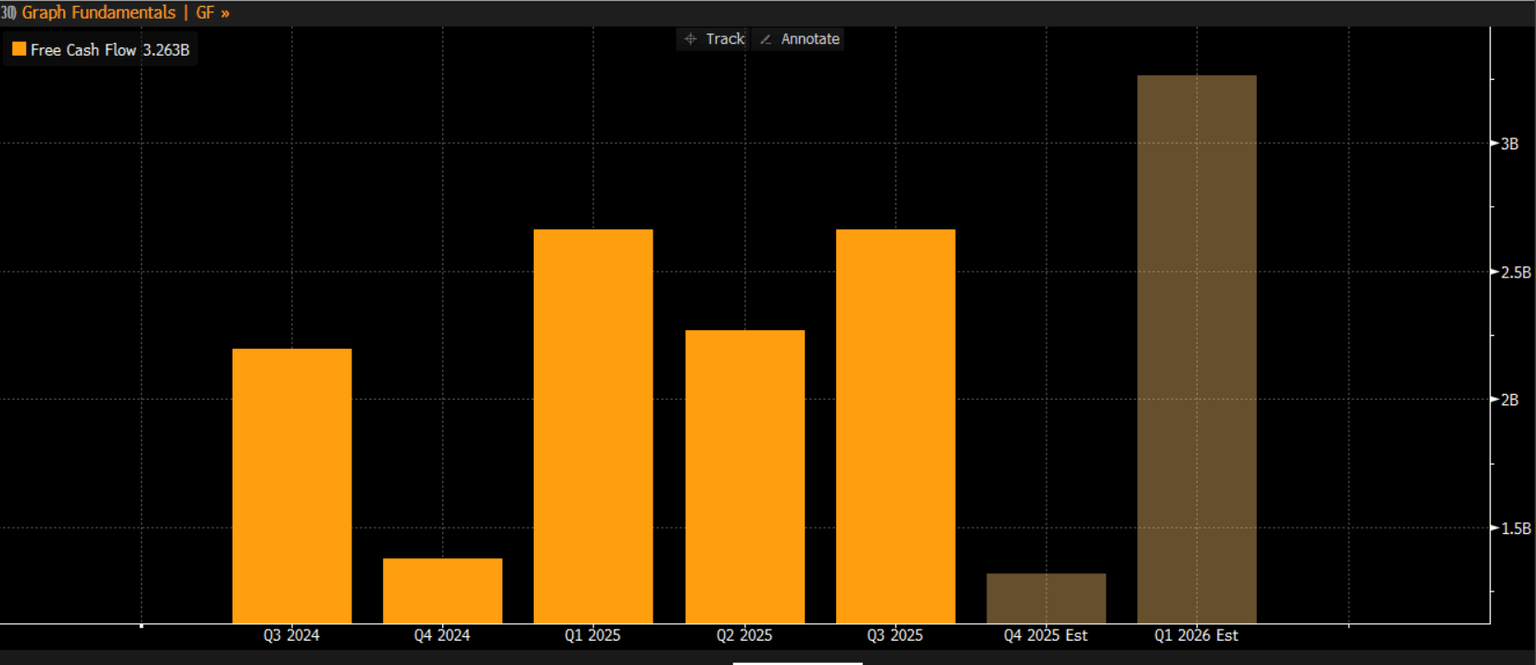
Task: Click the 2.5B y-axis label
Action: 1513,272
